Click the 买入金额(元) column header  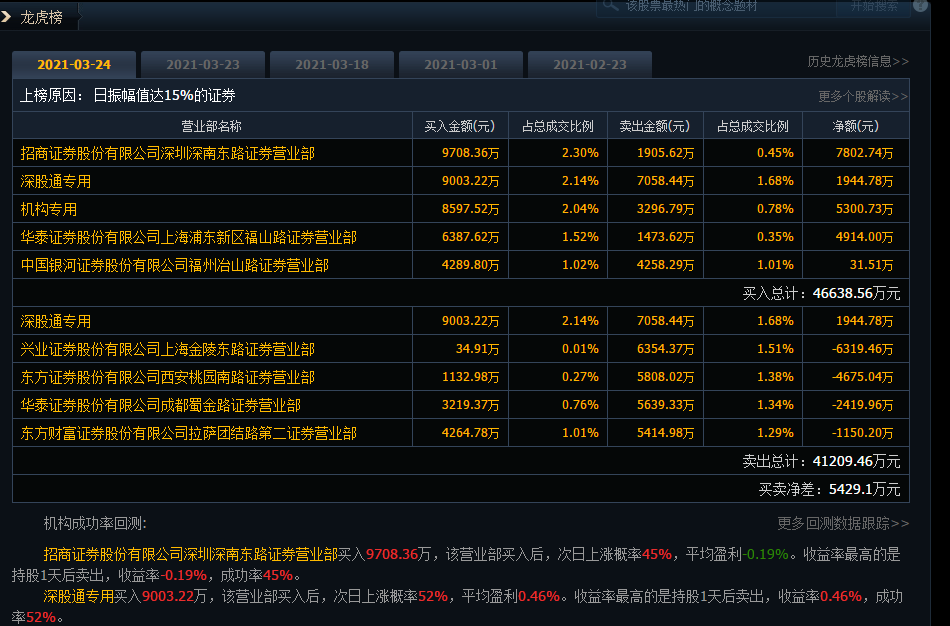pyautogui.click(x=460, y=126)
